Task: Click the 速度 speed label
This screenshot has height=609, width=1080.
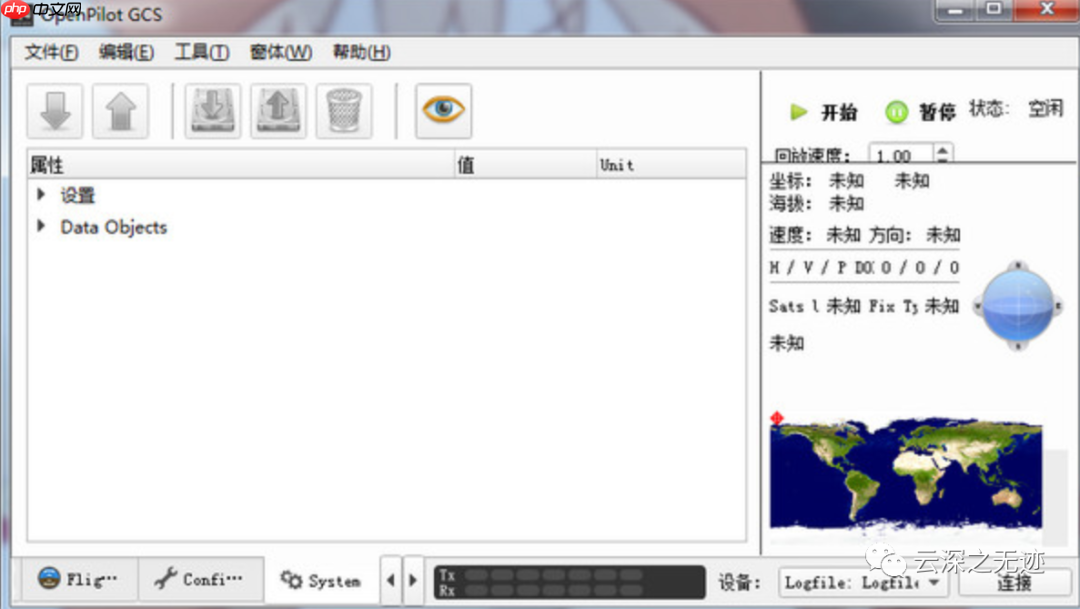Action: tap(789, 235)
